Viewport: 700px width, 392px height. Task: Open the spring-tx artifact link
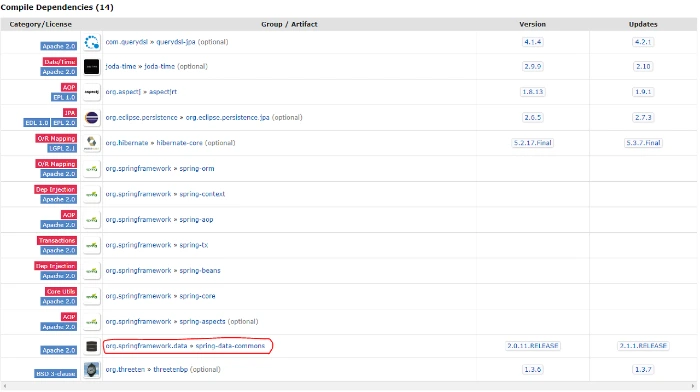pos(194,245)
